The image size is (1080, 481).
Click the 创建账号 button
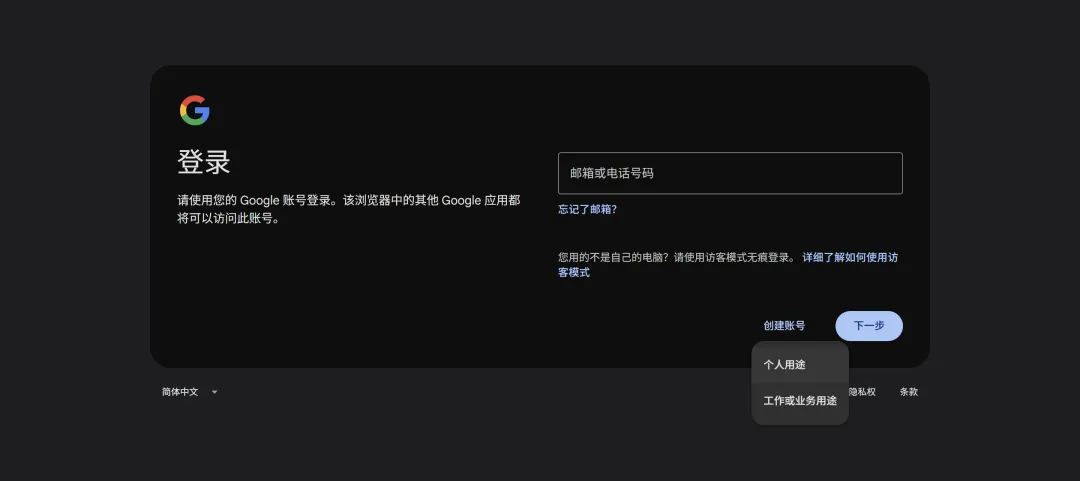pos(784,326)
